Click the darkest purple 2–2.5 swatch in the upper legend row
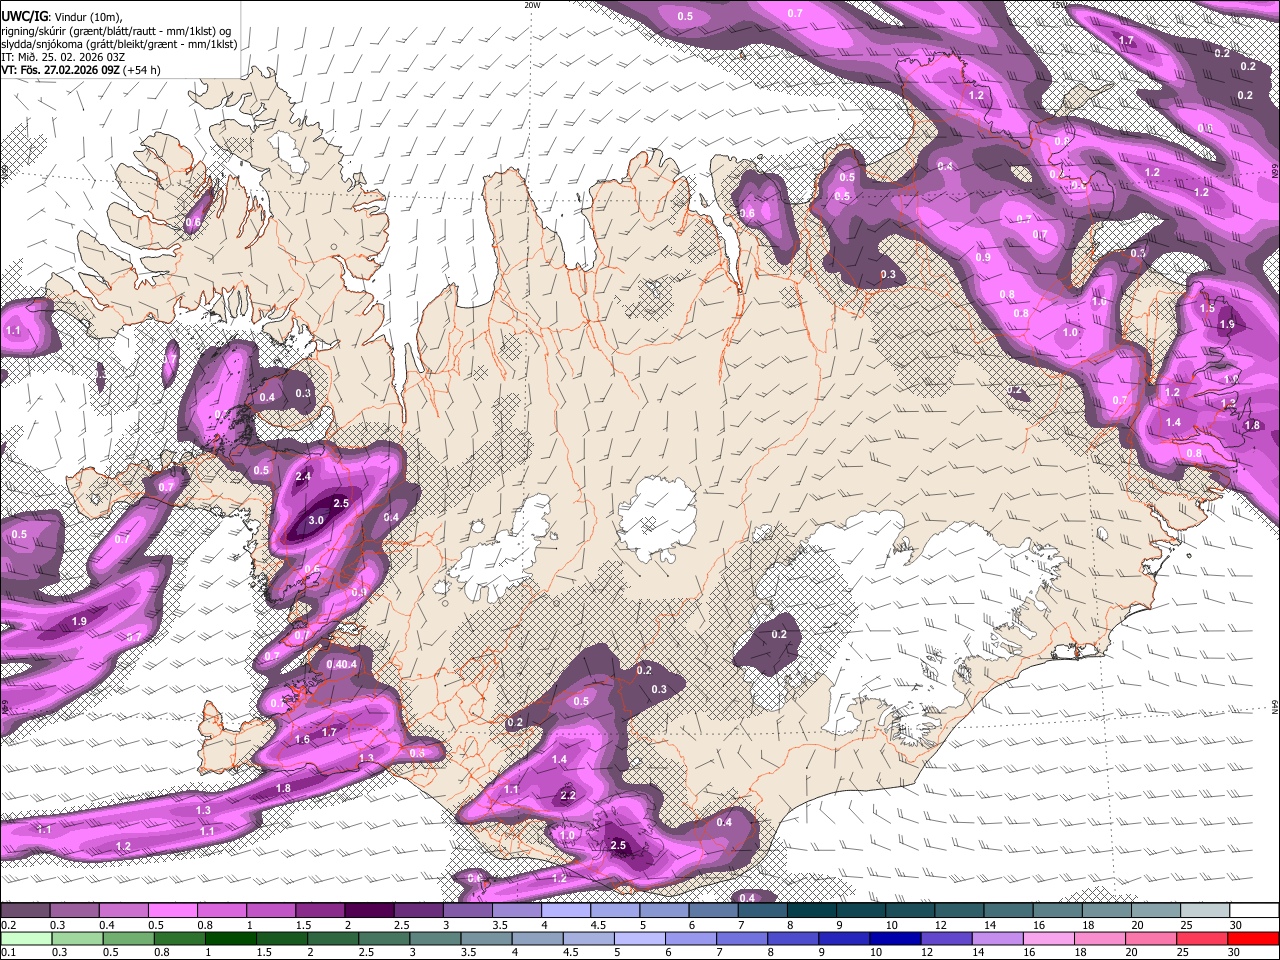This screenshot has width=1280, height=960. (x=368, y=911)
